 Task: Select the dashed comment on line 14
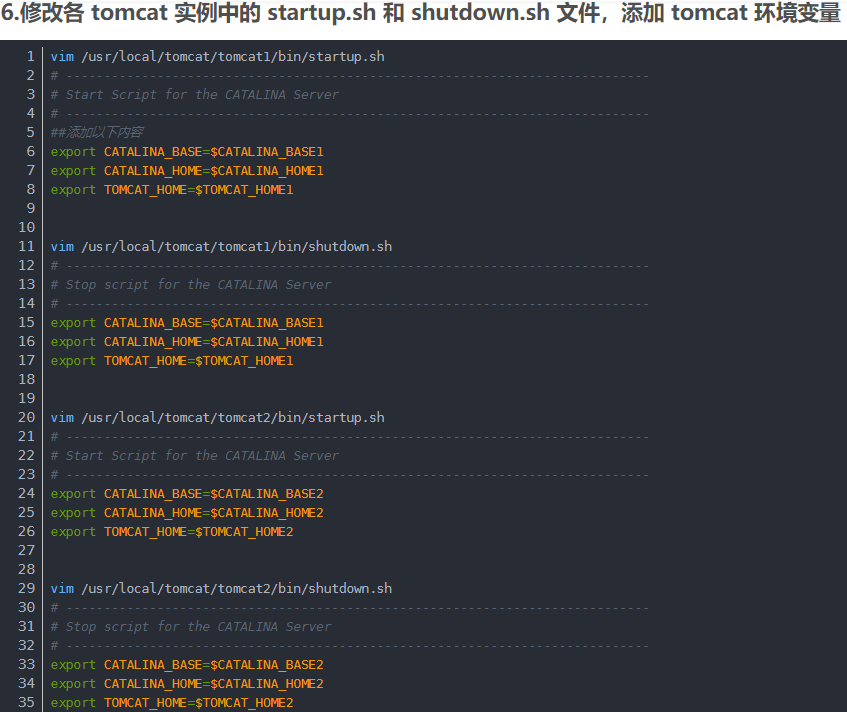point(349,304)
